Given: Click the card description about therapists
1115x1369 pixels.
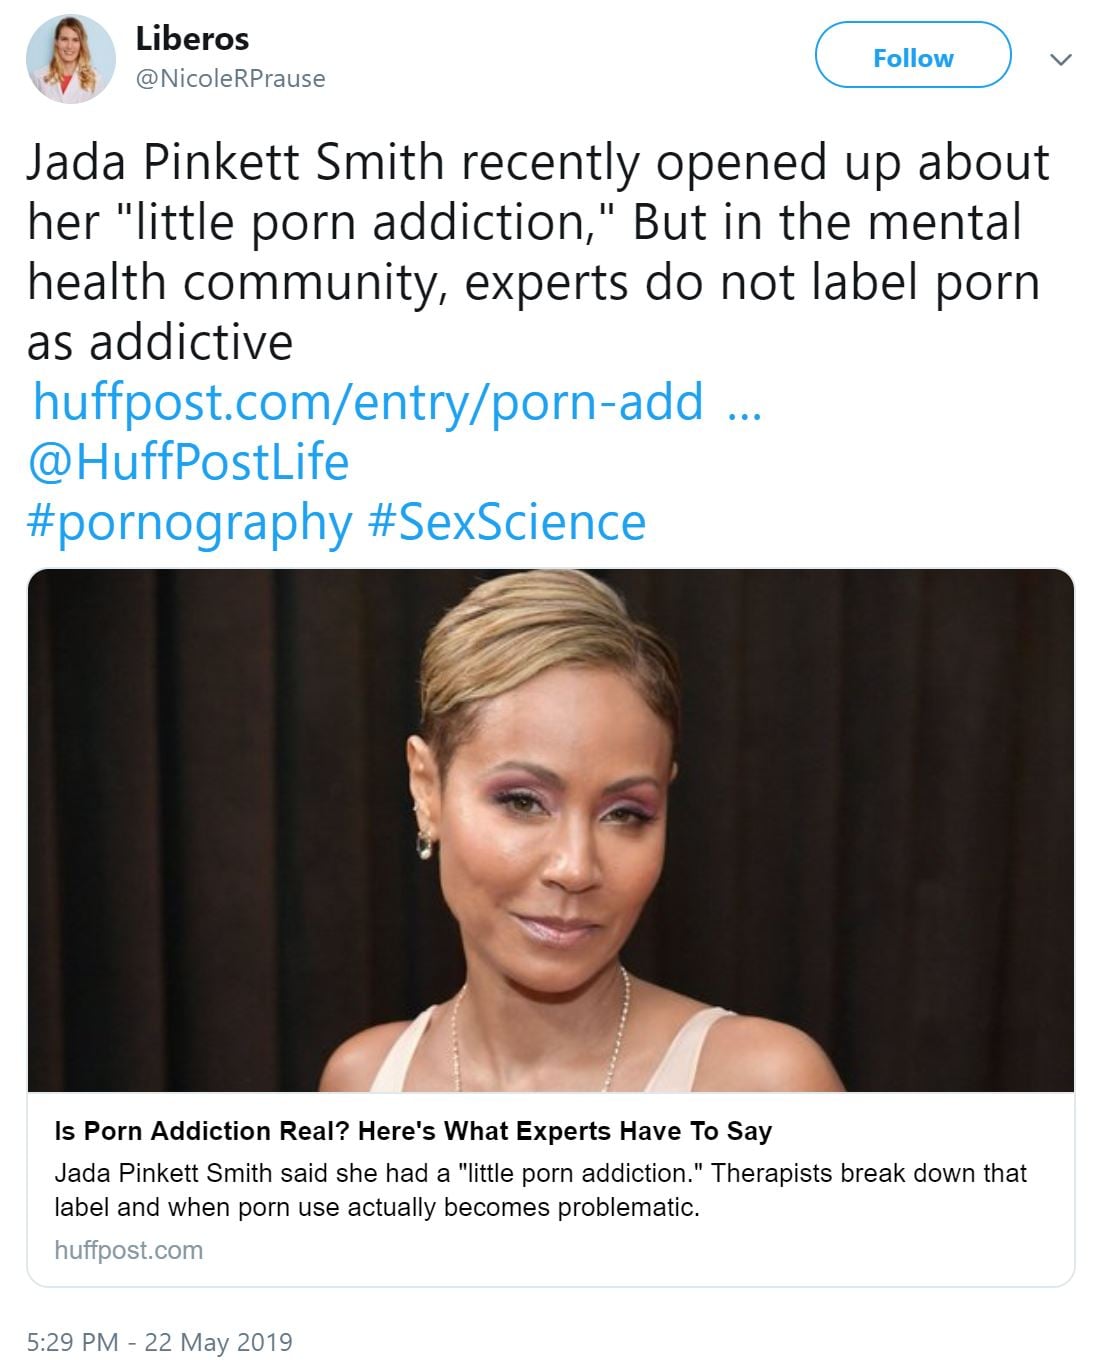Looking at the screenshot, I should [x=540, y=1190].
